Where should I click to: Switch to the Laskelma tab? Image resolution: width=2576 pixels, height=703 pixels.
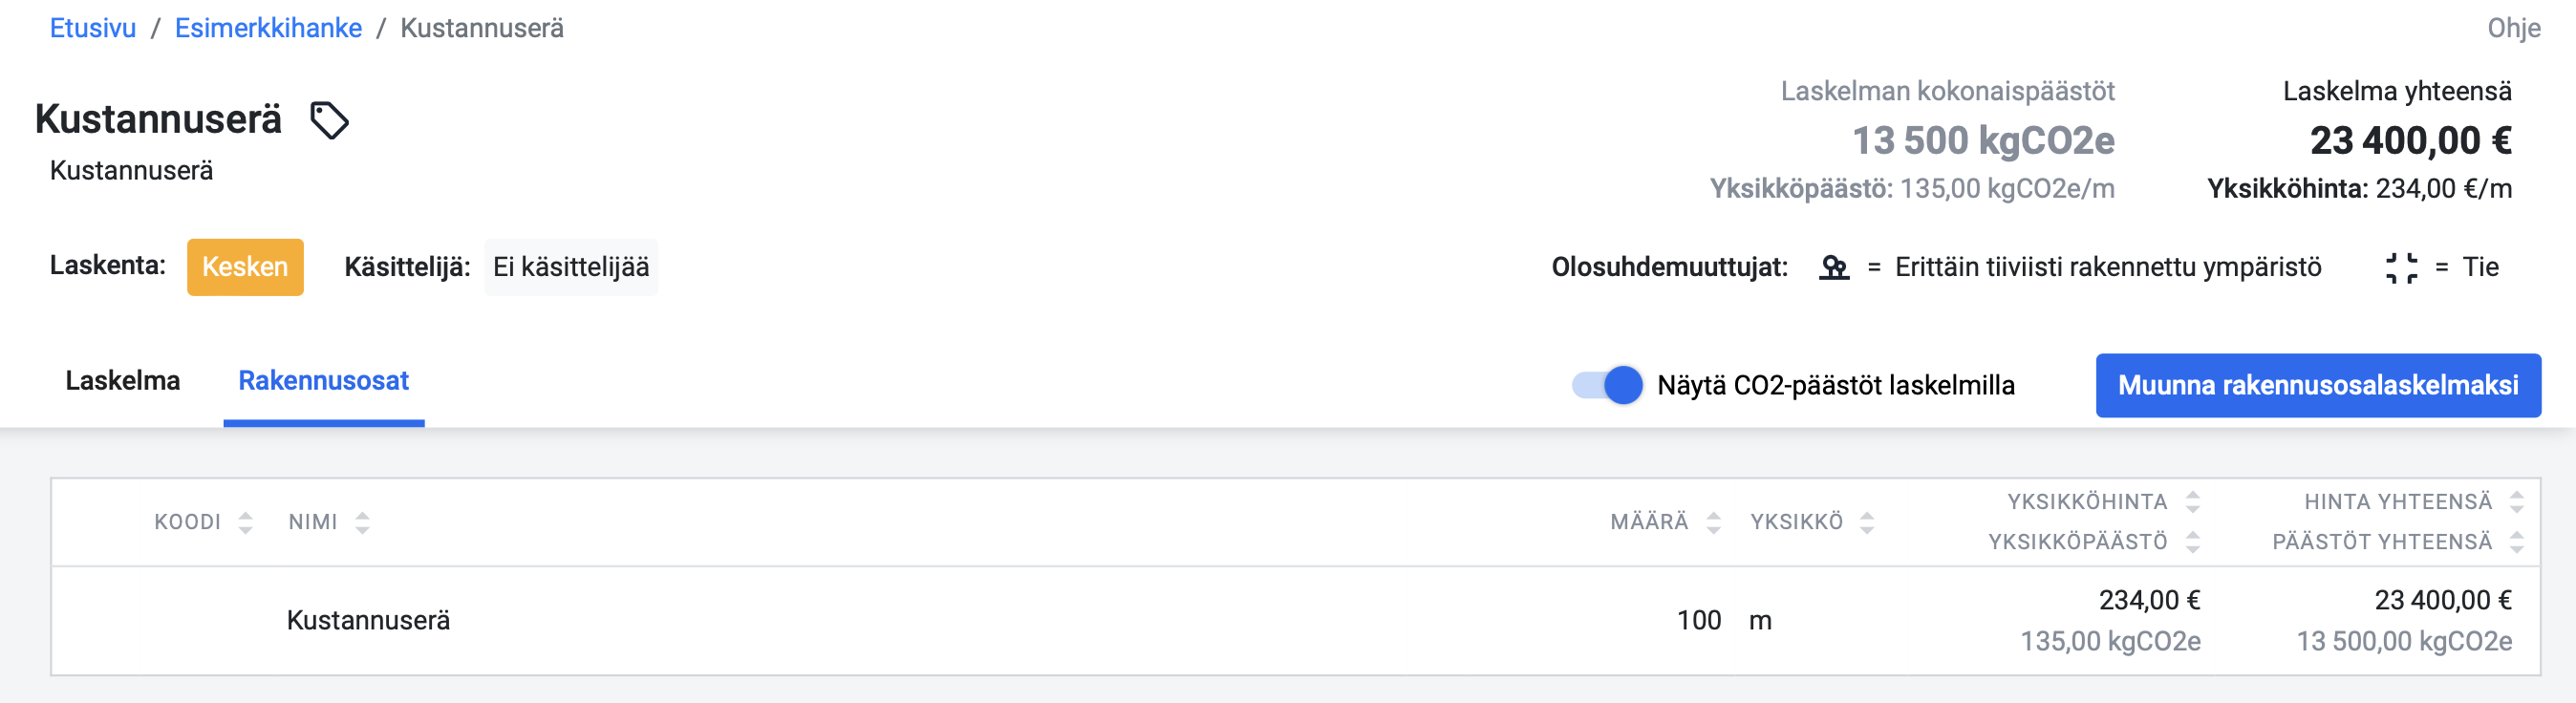click(122, 381)
